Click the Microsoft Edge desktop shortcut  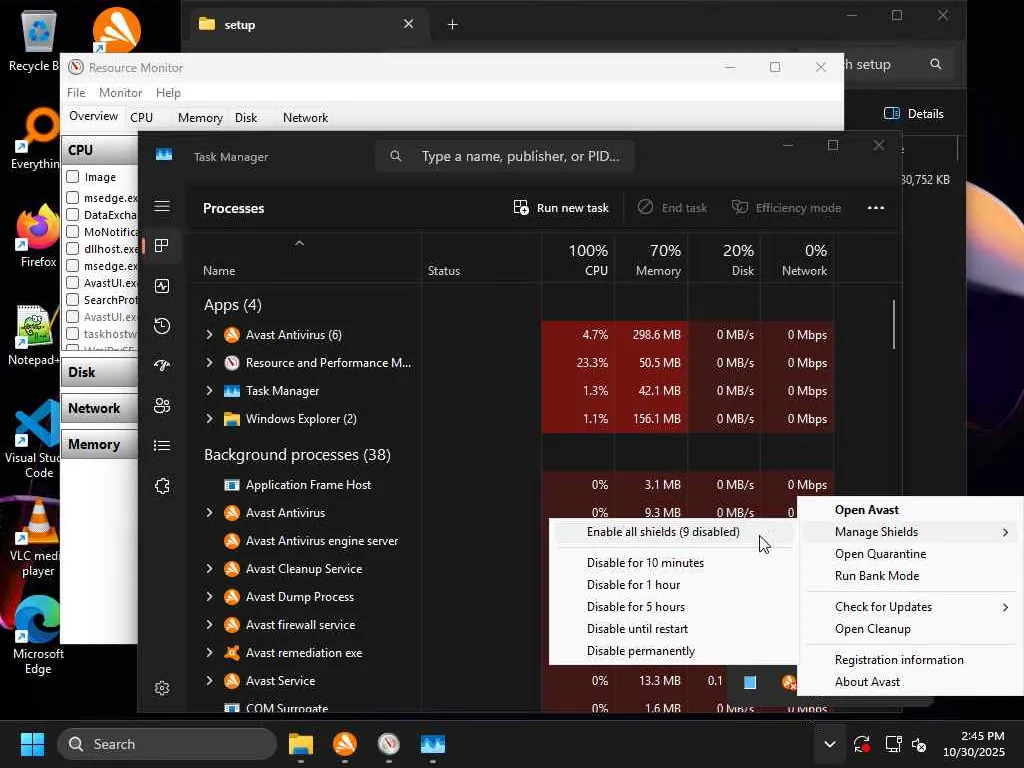tap(38, 635)
